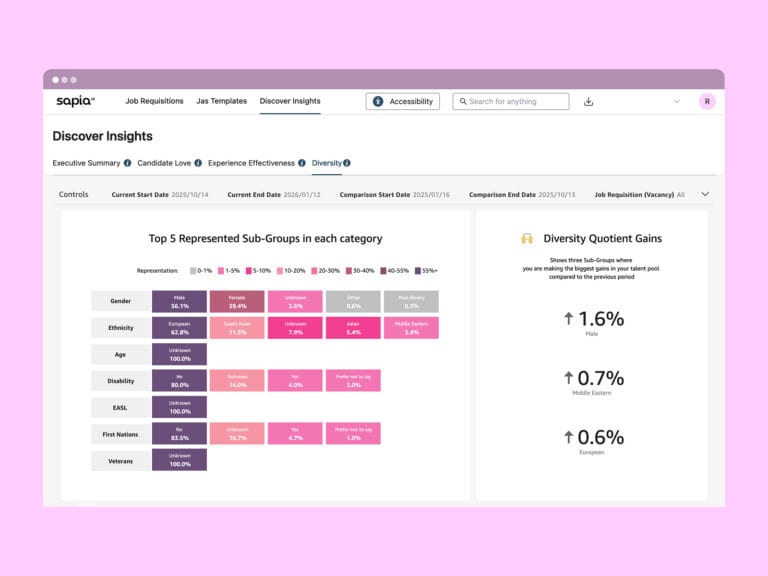Select the Diversity tab
This screenshot has width=768, height=576.
click(327, 163)
